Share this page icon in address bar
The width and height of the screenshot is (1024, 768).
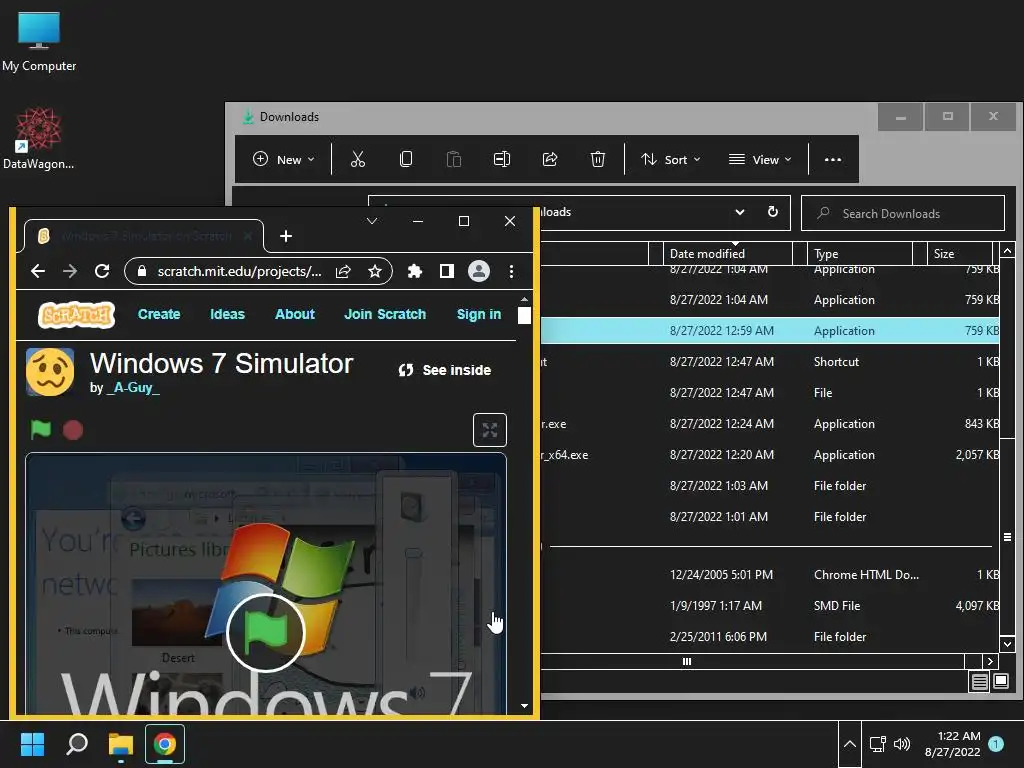(x=343, y=271)
